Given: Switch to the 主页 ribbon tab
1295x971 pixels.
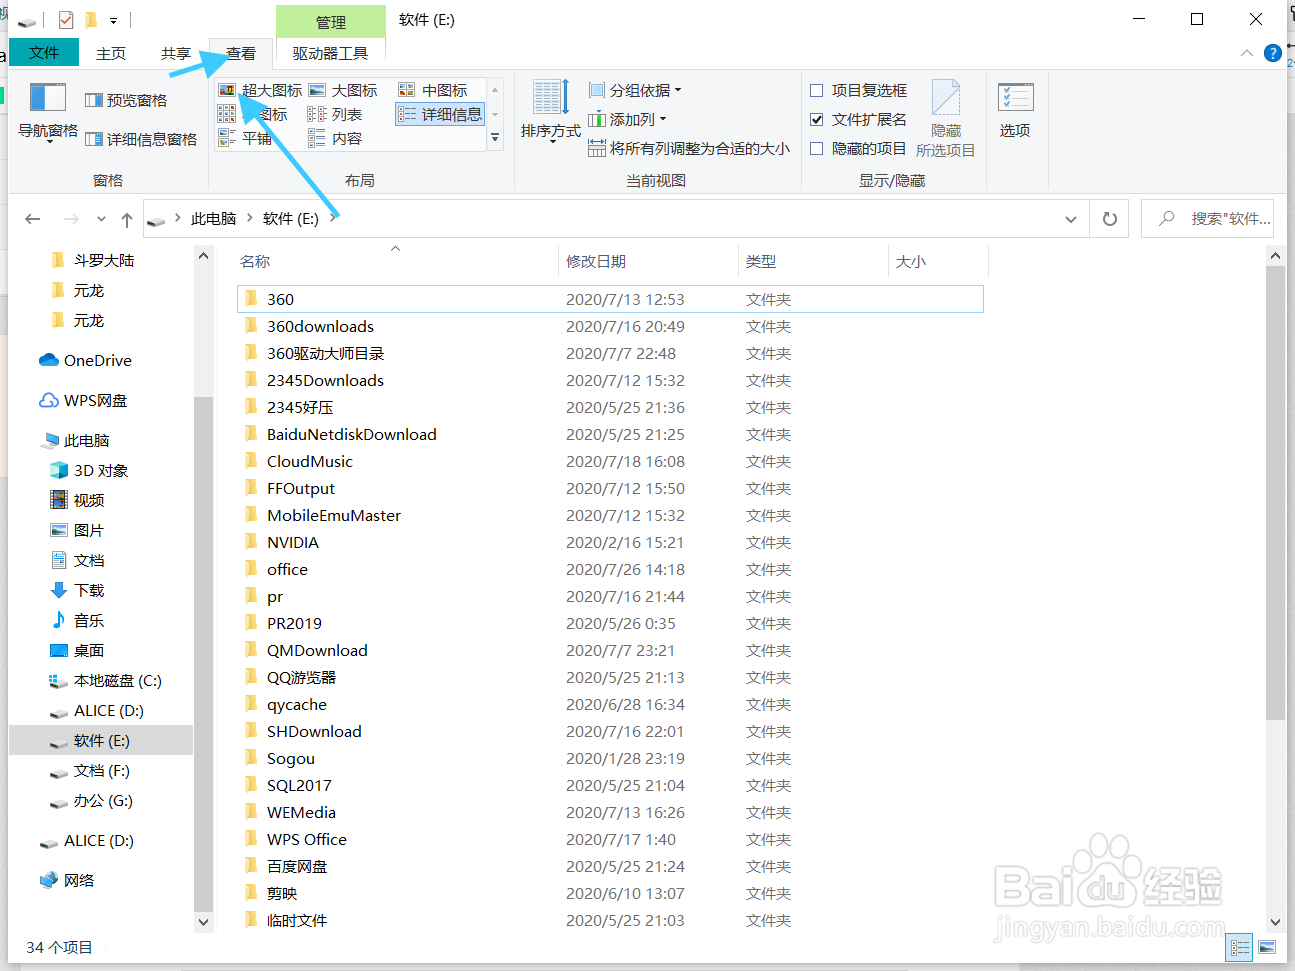Looking at the screenshot, I should tap(110, 53).
